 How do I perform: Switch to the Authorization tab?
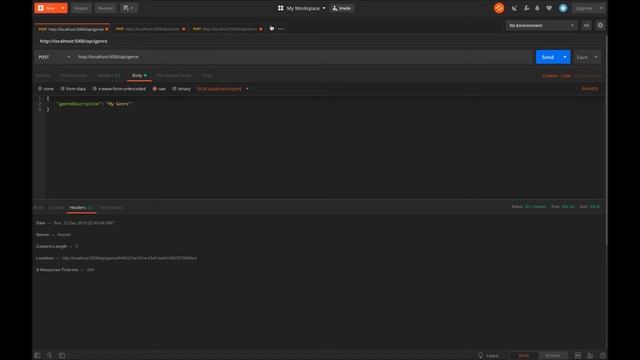(74, 76)
